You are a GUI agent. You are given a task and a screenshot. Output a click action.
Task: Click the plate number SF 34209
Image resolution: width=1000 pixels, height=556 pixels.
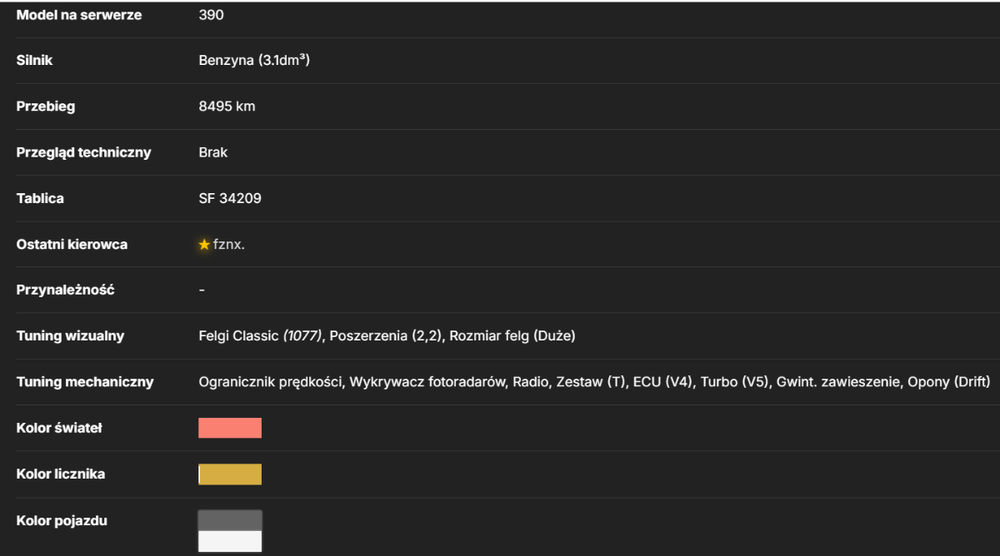click(230, 198)
